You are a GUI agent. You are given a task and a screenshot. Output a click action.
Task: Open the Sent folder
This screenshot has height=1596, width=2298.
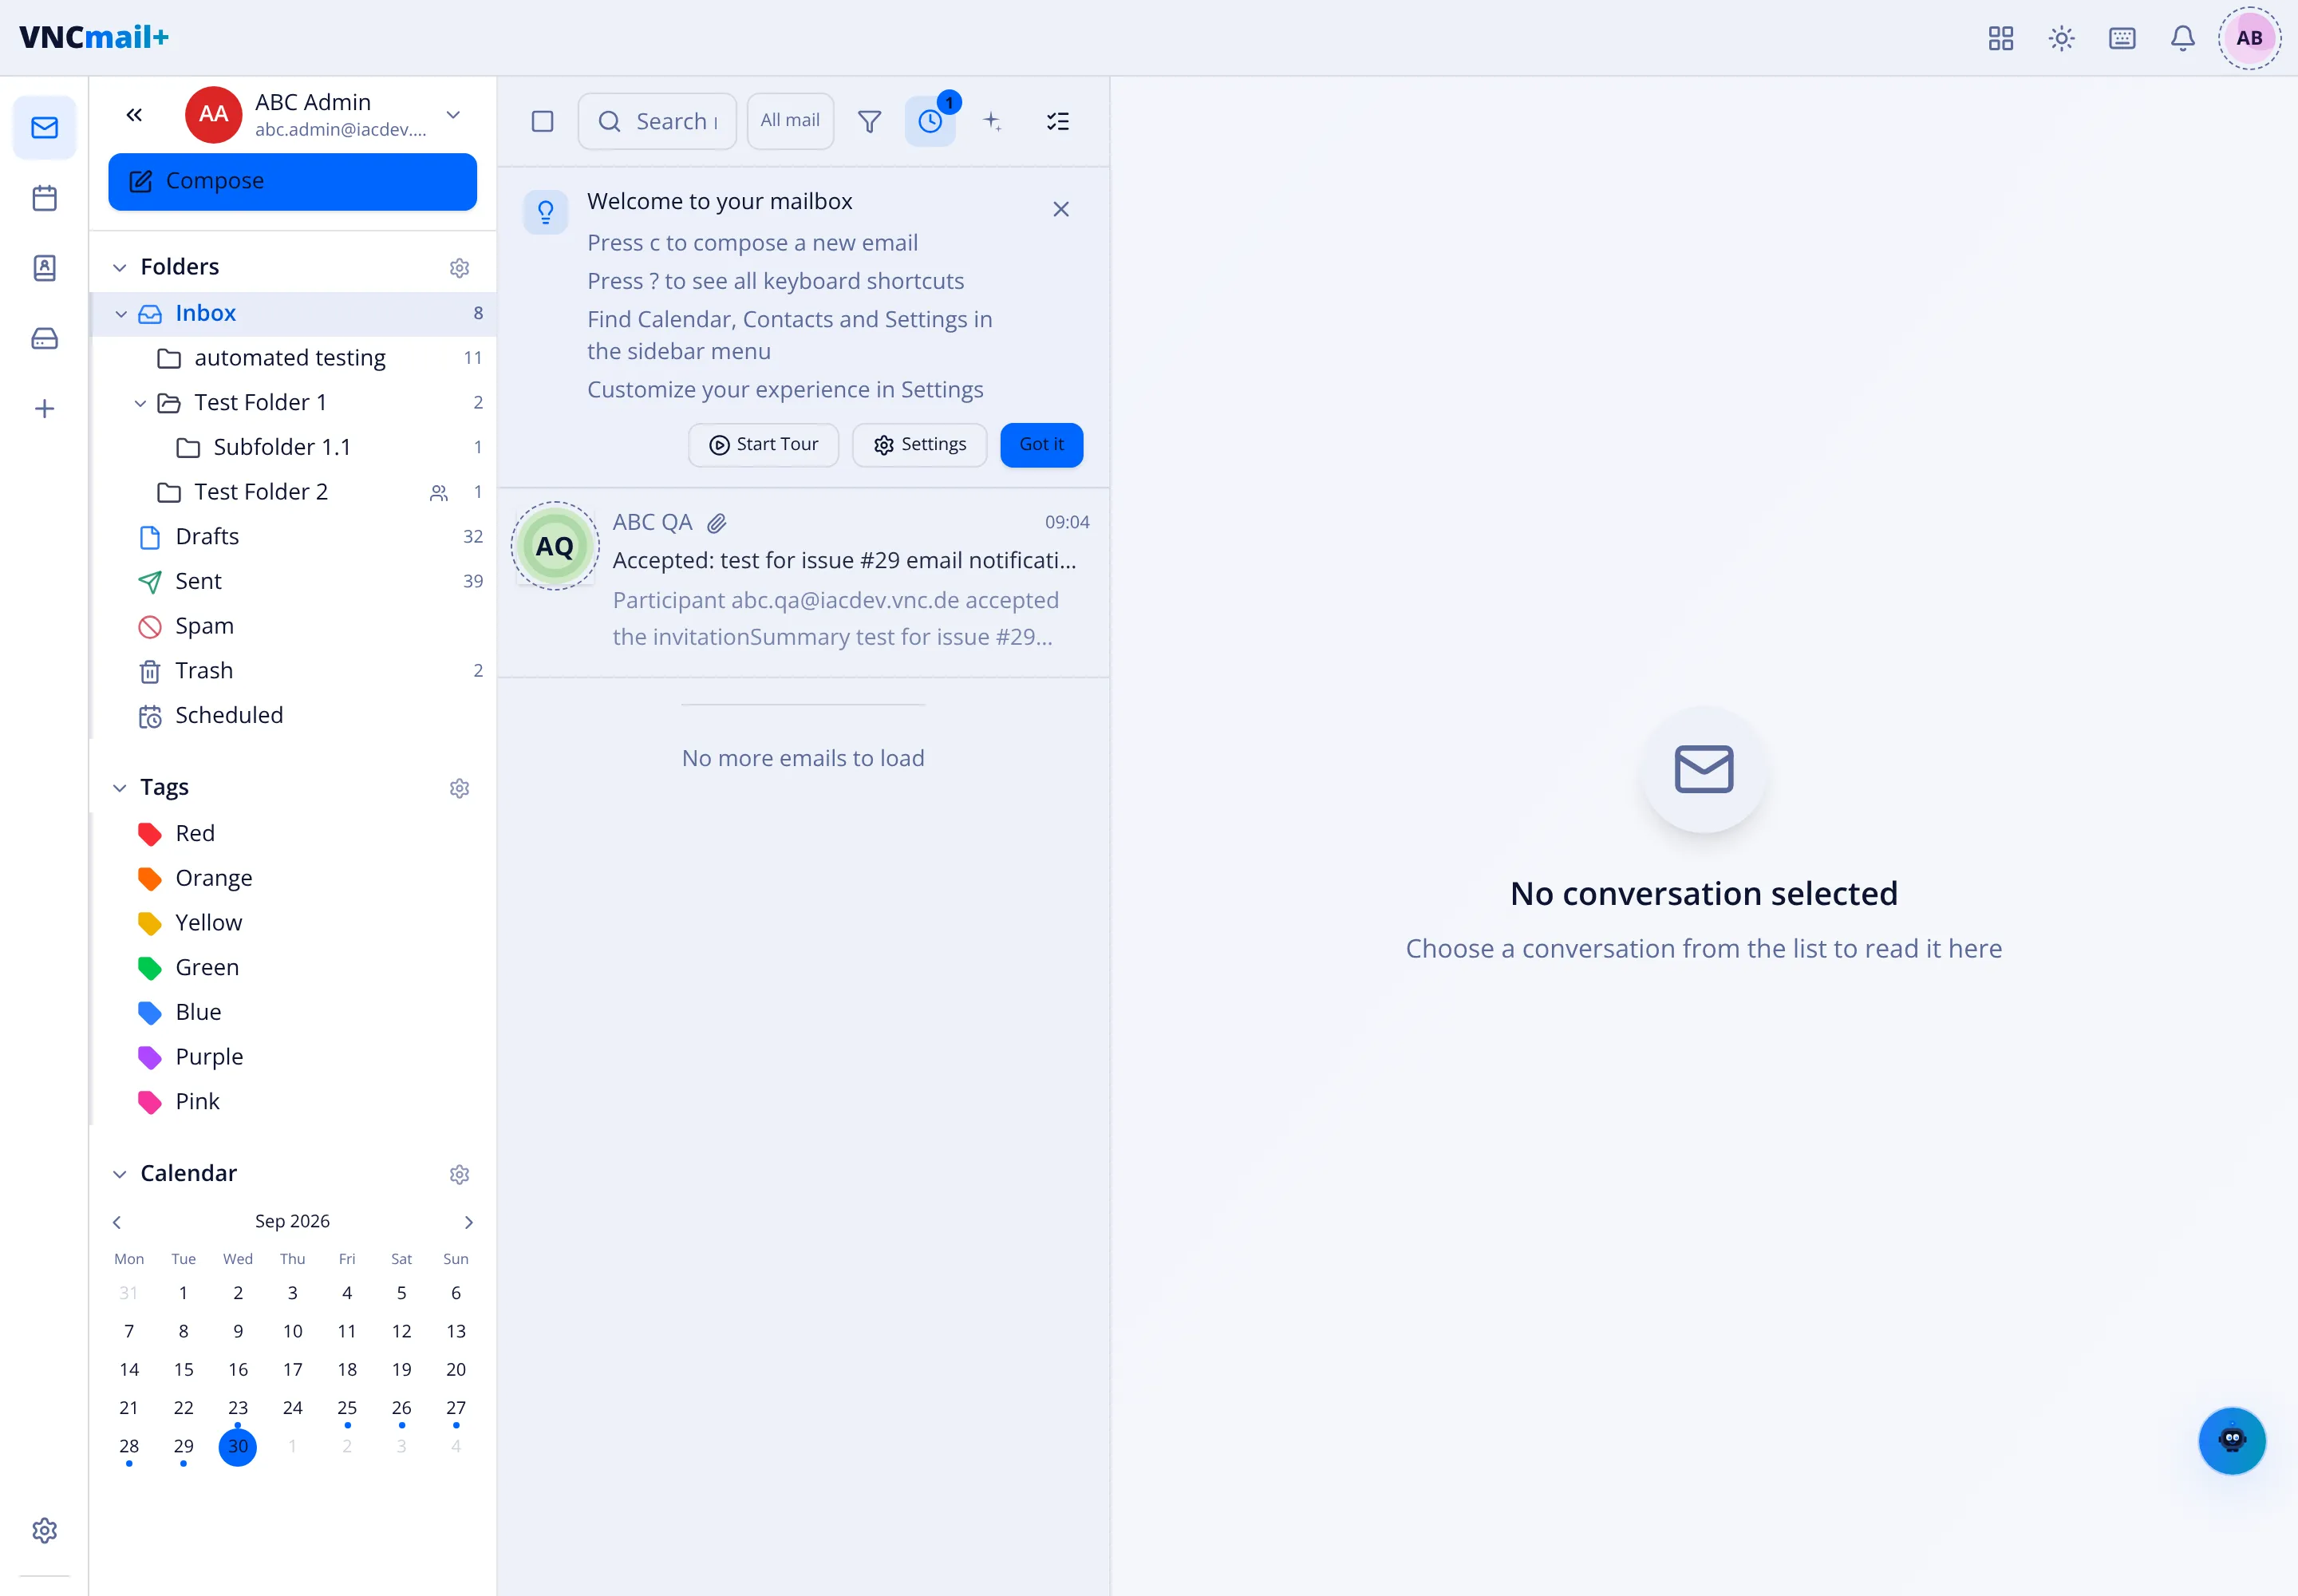tap(293, 581)
